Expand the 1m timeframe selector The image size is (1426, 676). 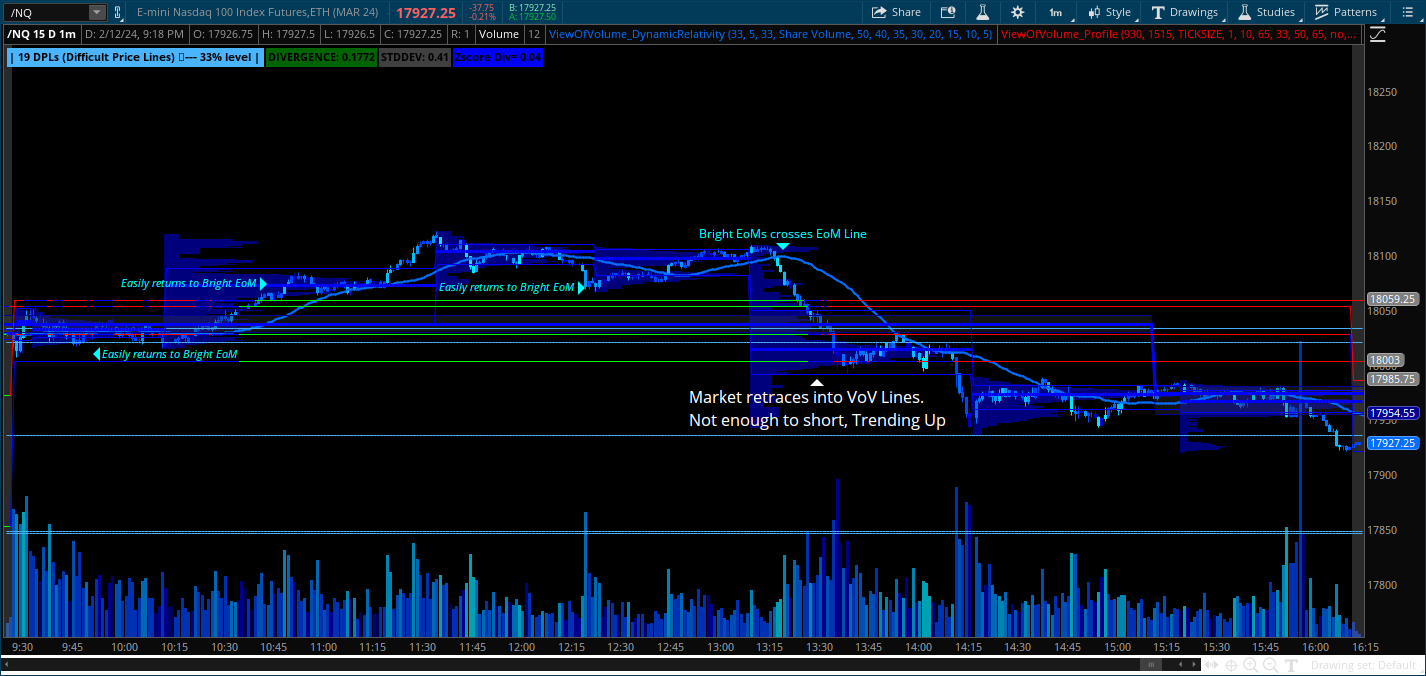pyautogui.click(x=1062, y=12)
